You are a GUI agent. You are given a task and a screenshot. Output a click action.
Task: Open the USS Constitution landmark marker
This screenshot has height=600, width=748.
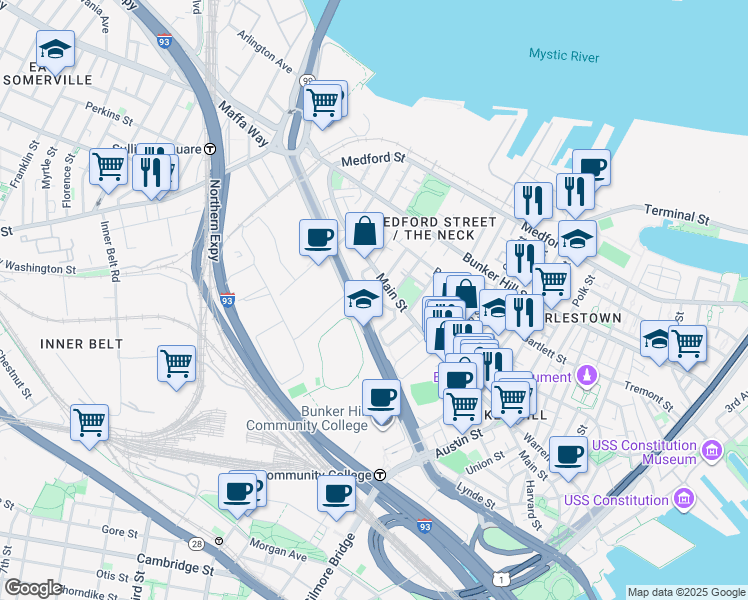point(684,499)
